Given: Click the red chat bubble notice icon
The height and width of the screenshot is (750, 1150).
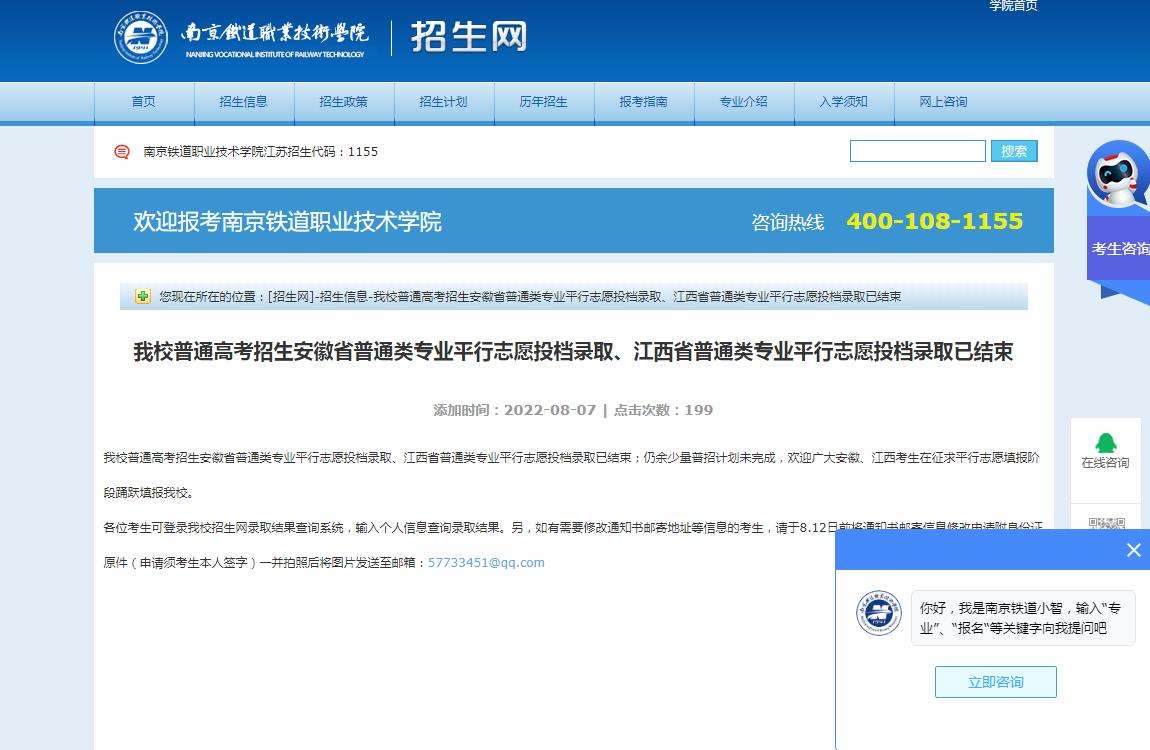Looking at the screenshot, I should [x=122, y=152].
